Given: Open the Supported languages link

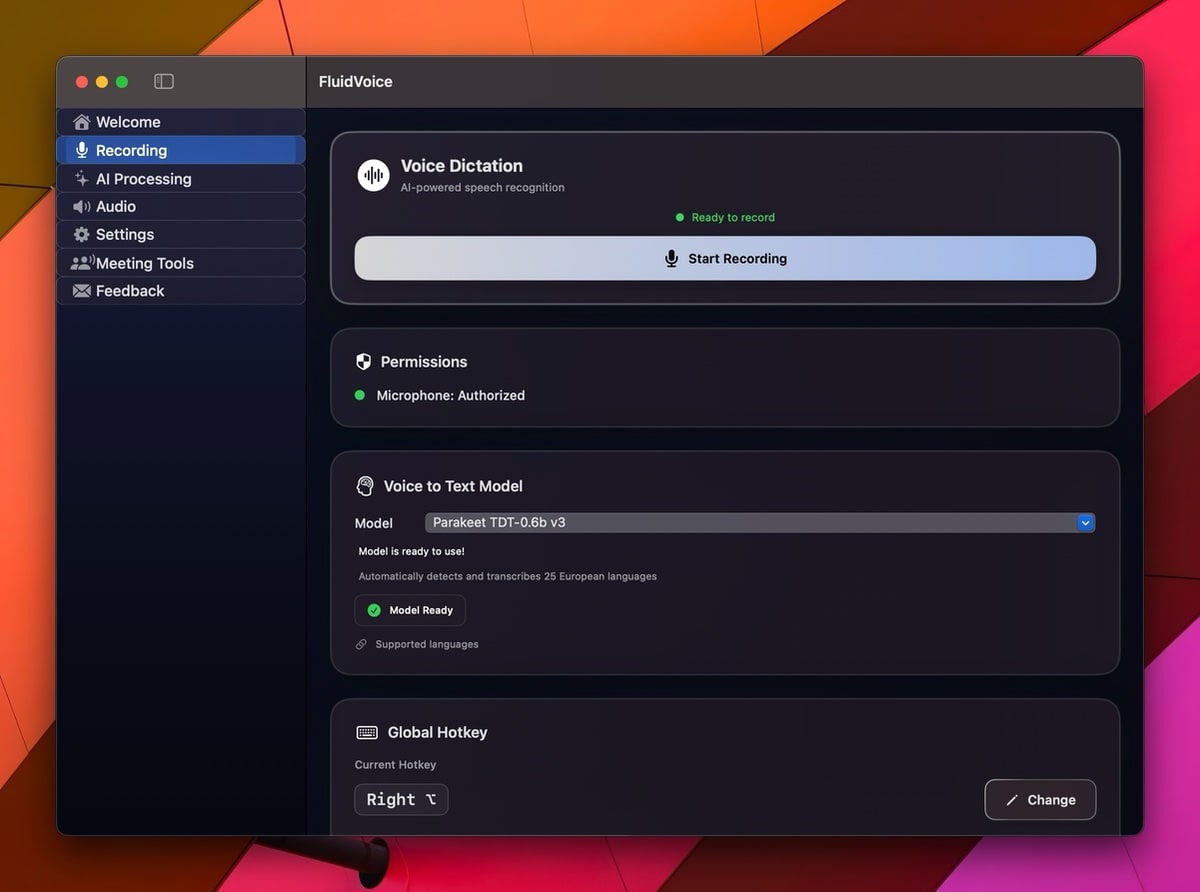Looking at the screenshot, I should 426,645.
